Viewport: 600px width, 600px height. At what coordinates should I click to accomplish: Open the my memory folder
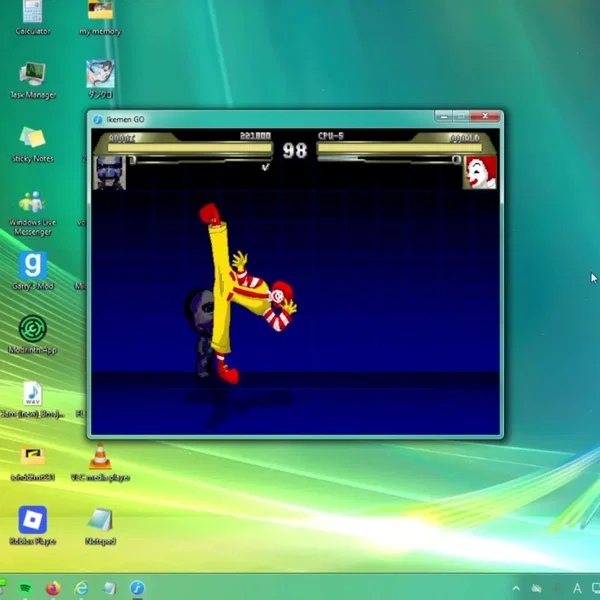100,17
